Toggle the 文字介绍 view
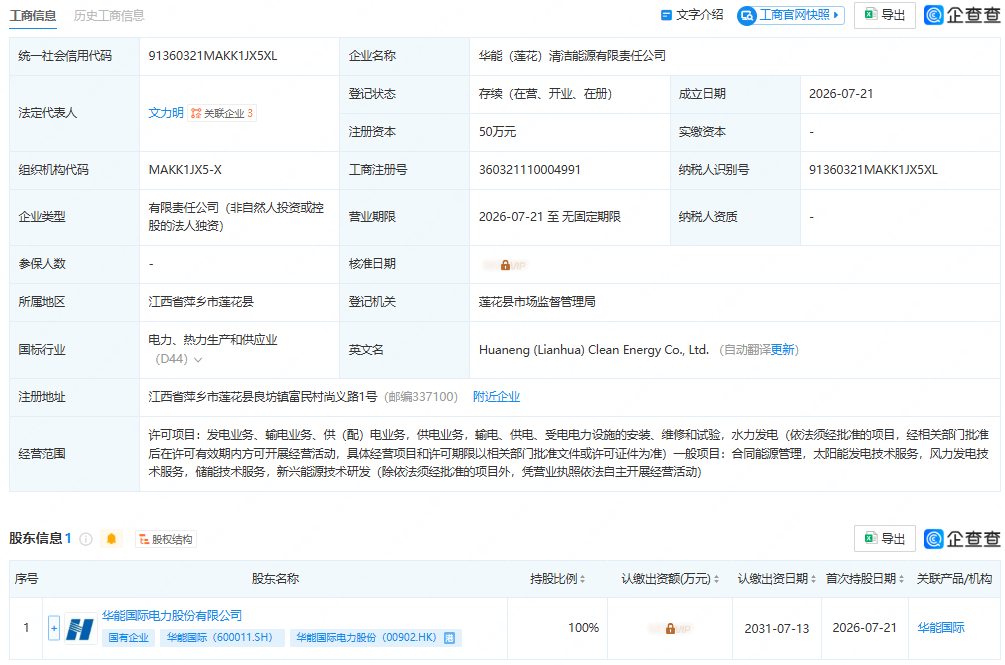 [692, 15]
